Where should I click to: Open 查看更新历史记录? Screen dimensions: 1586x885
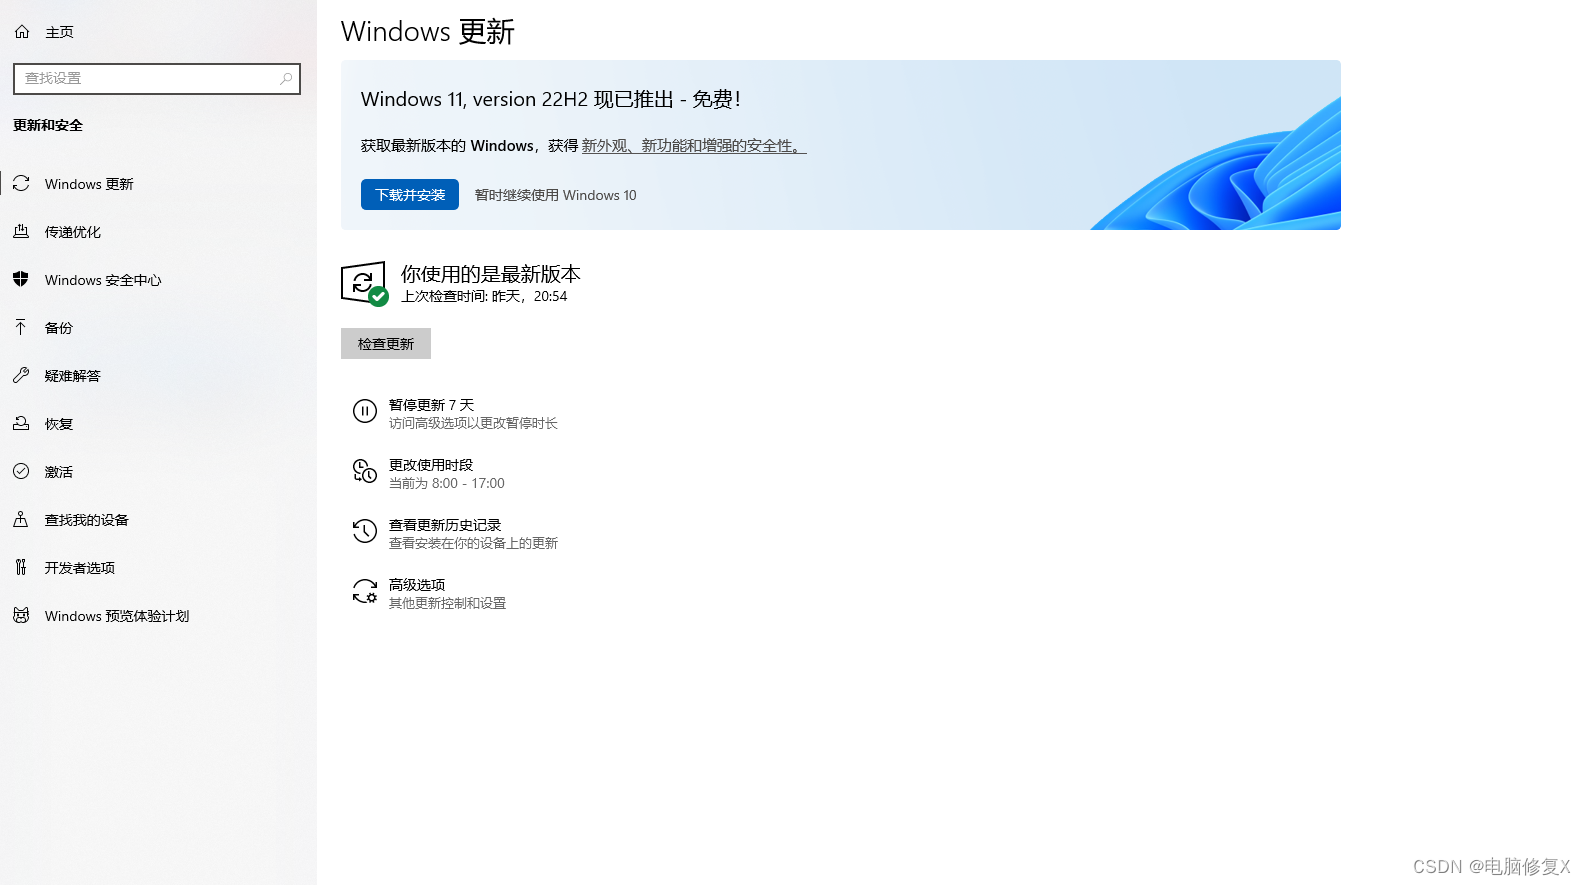click(445, 525)
